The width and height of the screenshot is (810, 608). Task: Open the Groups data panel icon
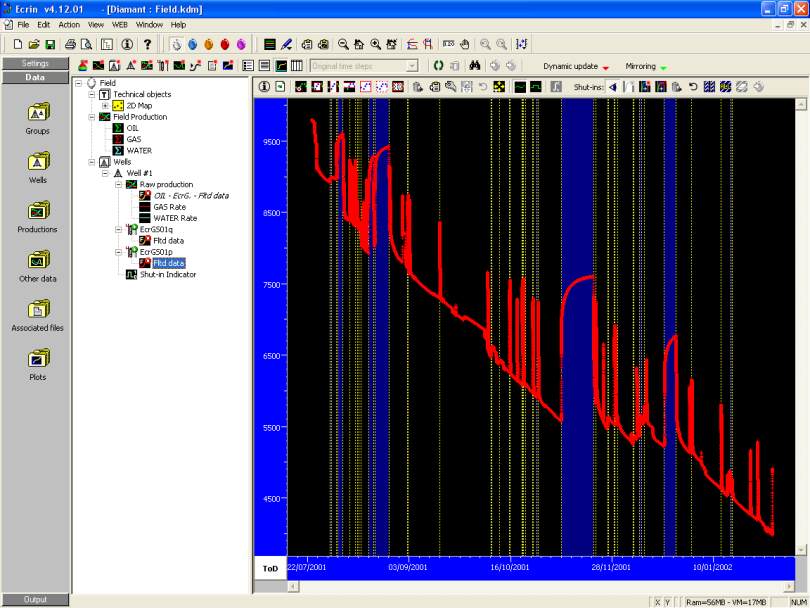[x=36, y=113]
